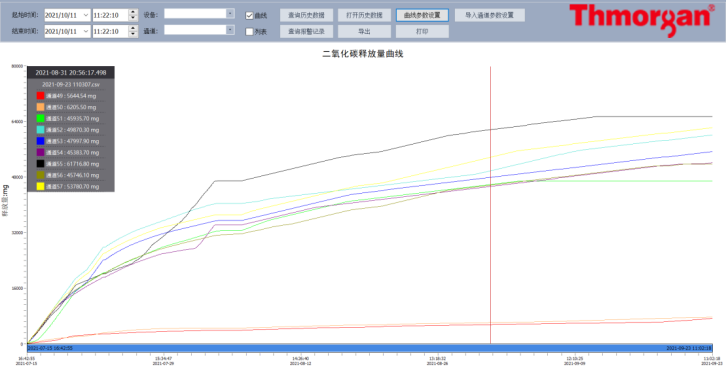Screen dimensions: 727x371
Task: Click the red swatch for channel 49
Action: (x=40, y=96)
